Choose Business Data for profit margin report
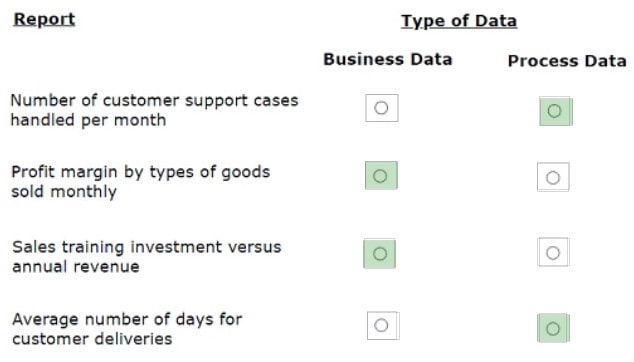This screenshot has width=634, height=362. [381, 176]
